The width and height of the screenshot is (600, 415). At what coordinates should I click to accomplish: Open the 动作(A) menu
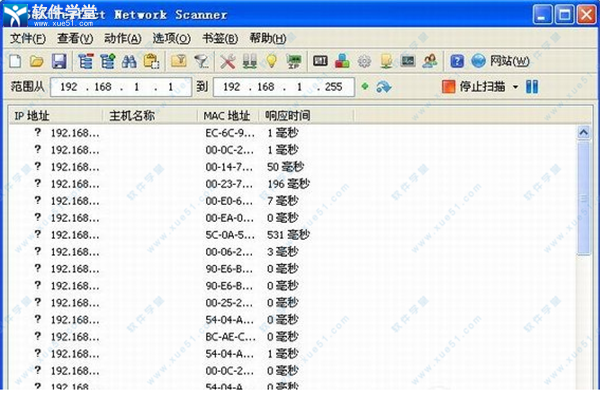pos(122,38)
